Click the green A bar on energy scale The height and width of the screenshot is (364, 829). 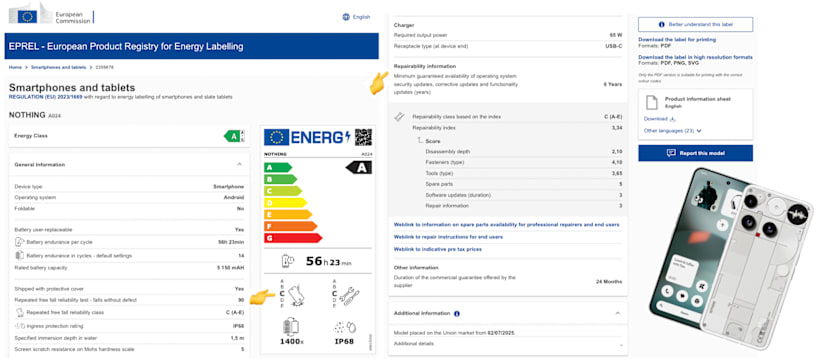(x=278, y=168)
